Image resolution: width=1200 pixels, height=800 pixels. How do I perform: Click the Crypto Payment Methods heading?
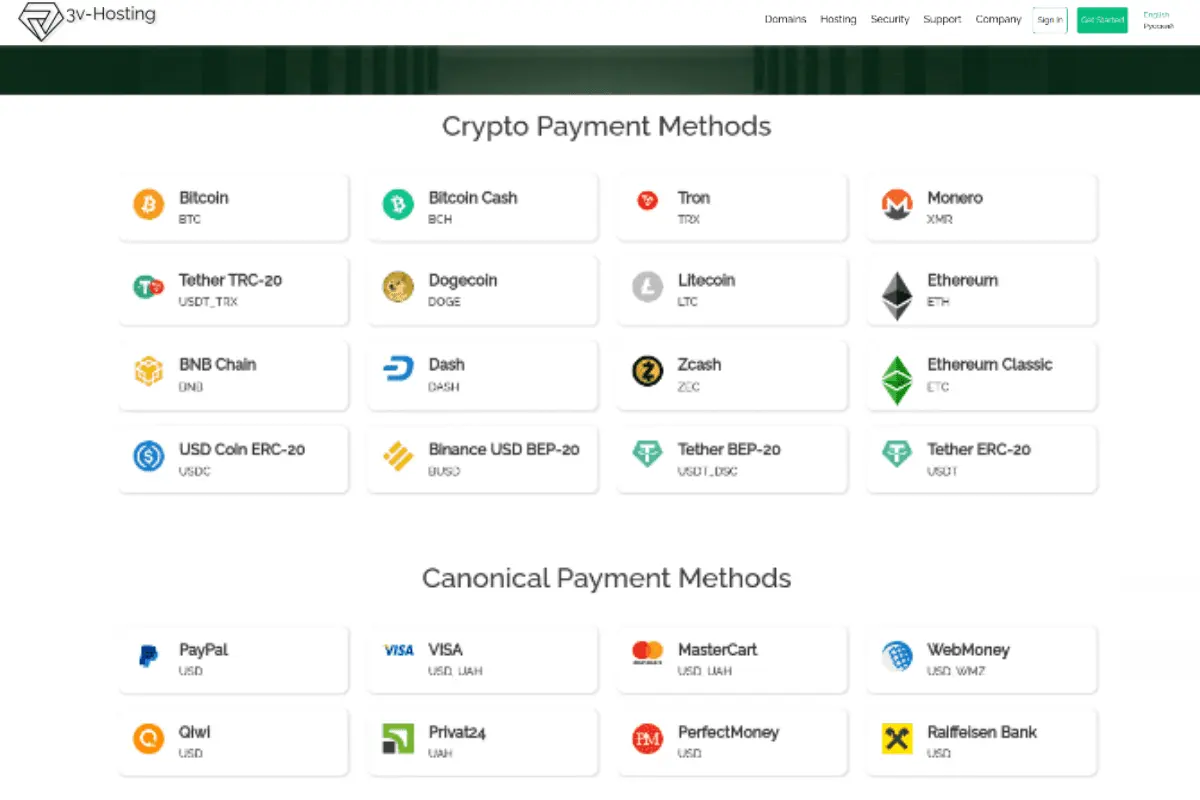(606, 127)
